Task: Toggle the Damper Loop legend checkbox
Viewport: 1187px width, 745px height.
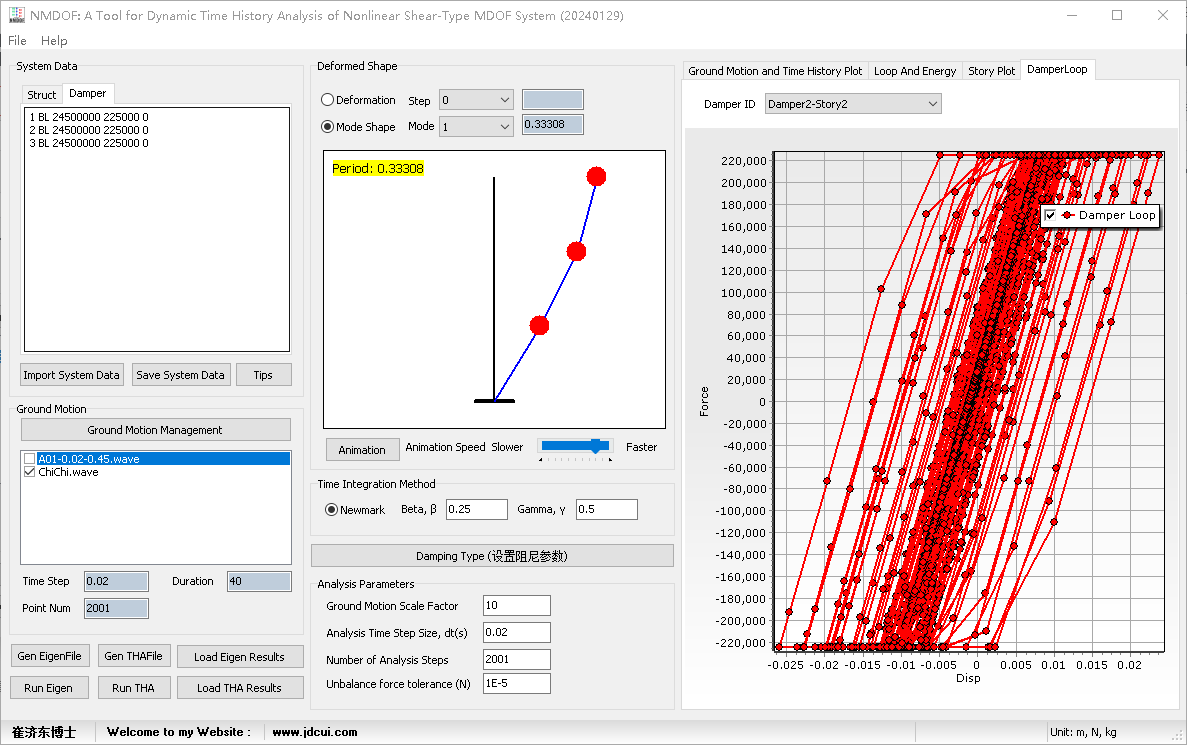Action: 1050,216
